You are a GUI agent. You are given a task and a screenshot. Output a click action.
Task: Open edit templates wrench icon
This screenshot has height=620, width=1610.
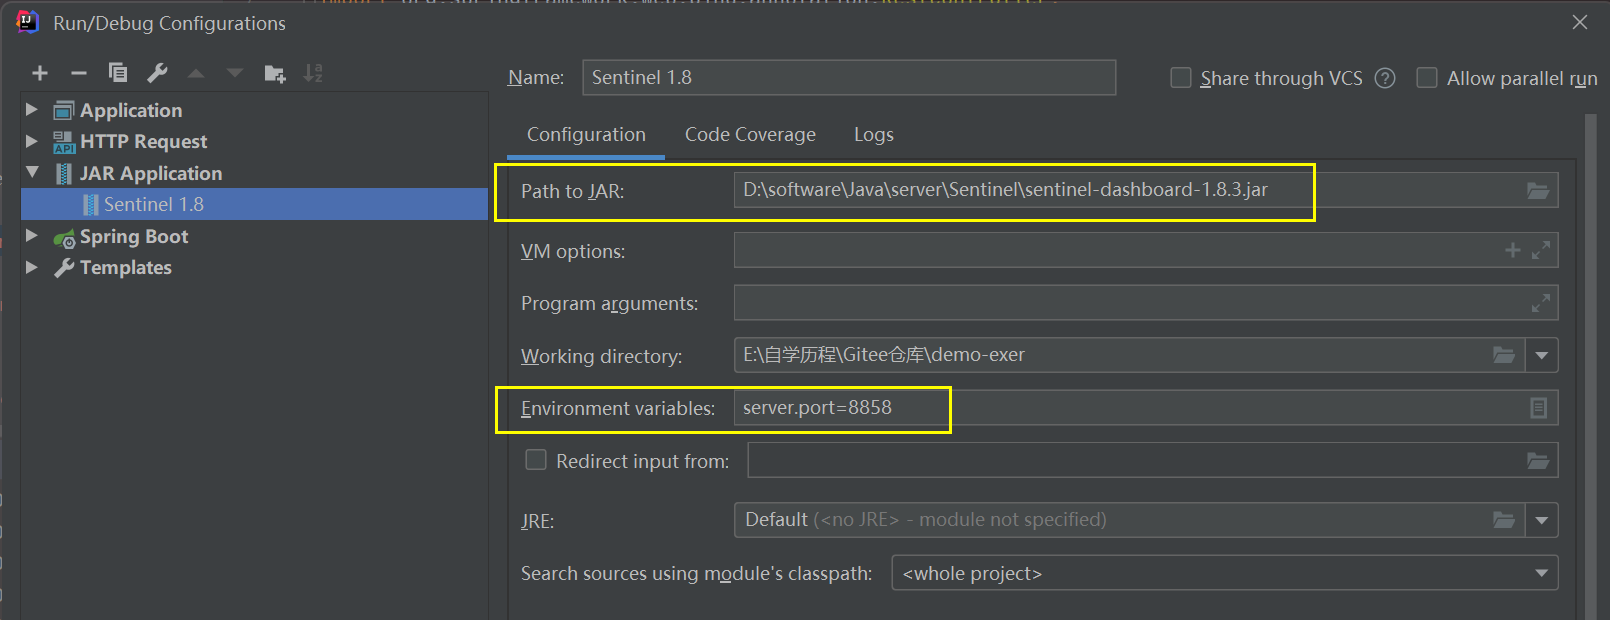(157, 73)
